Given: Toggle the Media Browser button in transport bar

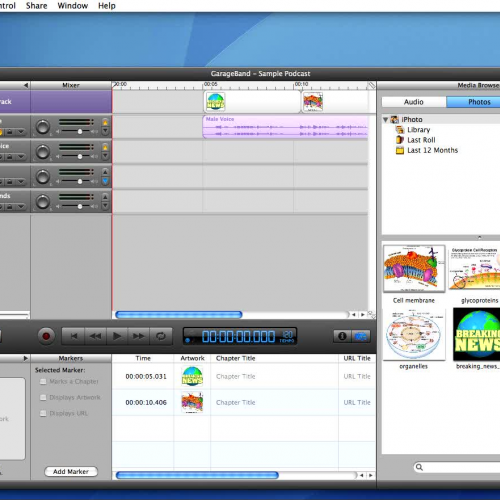Looking at the screenshot, I should tap(361, 336).
